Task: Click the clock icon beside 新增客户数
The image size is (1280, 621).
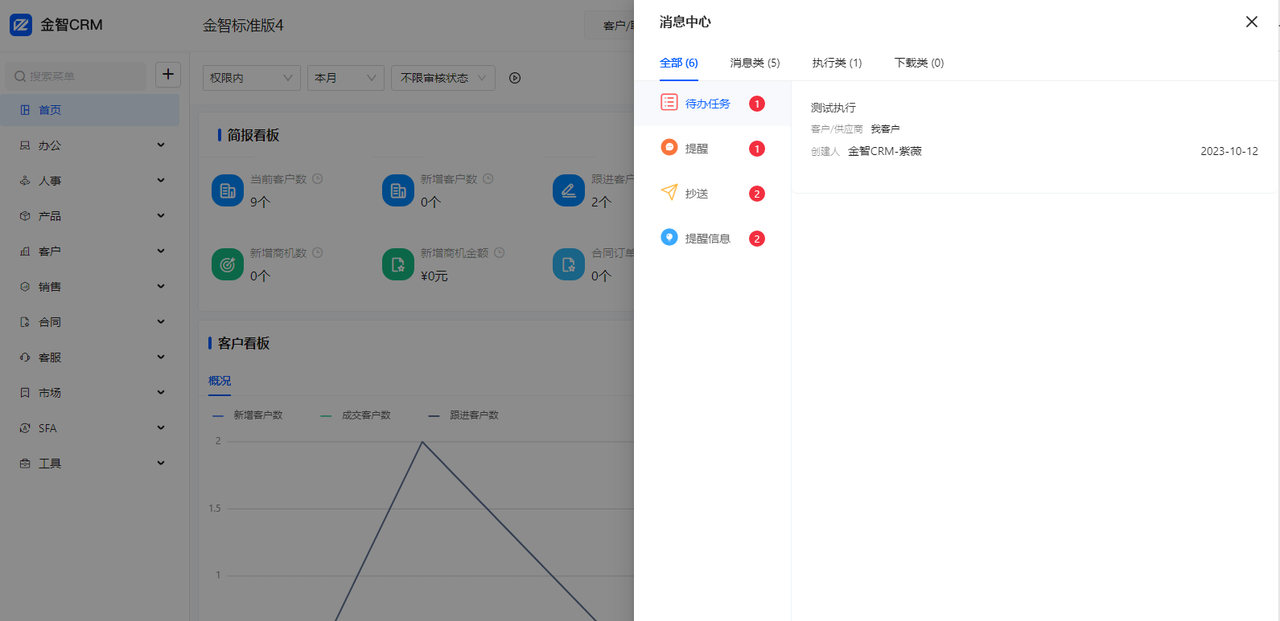Action: [x=488, y=179]
